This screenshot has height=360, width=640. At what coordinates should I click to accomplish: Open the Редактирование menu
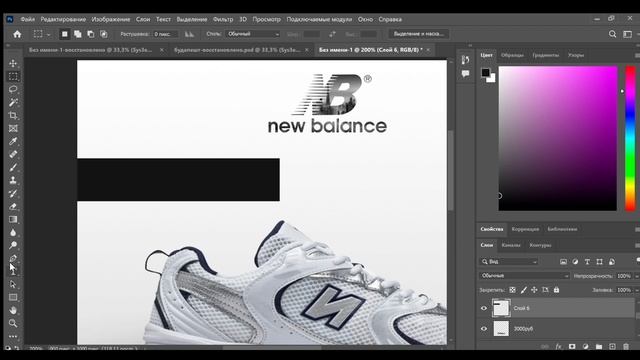click(x=63, y=19)
